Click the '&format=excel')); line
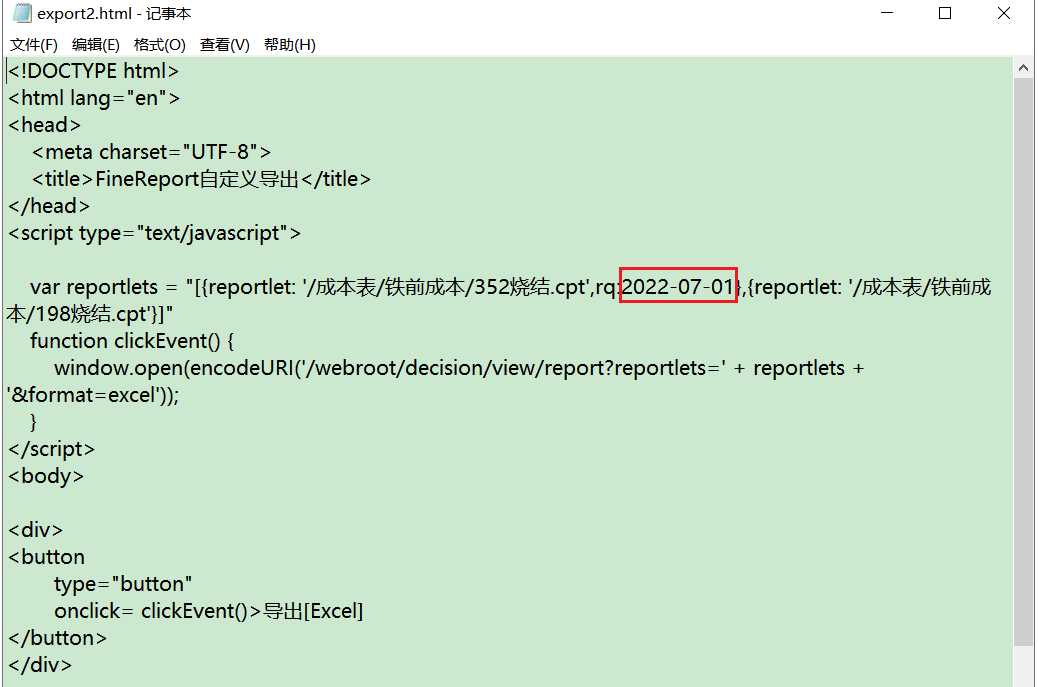Screen dimensions: 1038x687 click(93, 395)
